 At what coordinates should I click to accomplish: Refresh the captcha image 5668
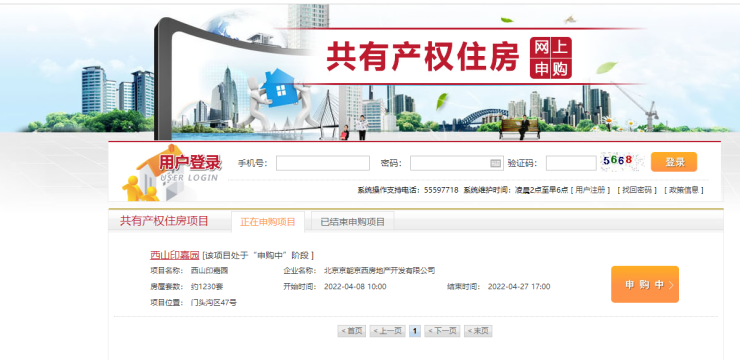(622, 161)
